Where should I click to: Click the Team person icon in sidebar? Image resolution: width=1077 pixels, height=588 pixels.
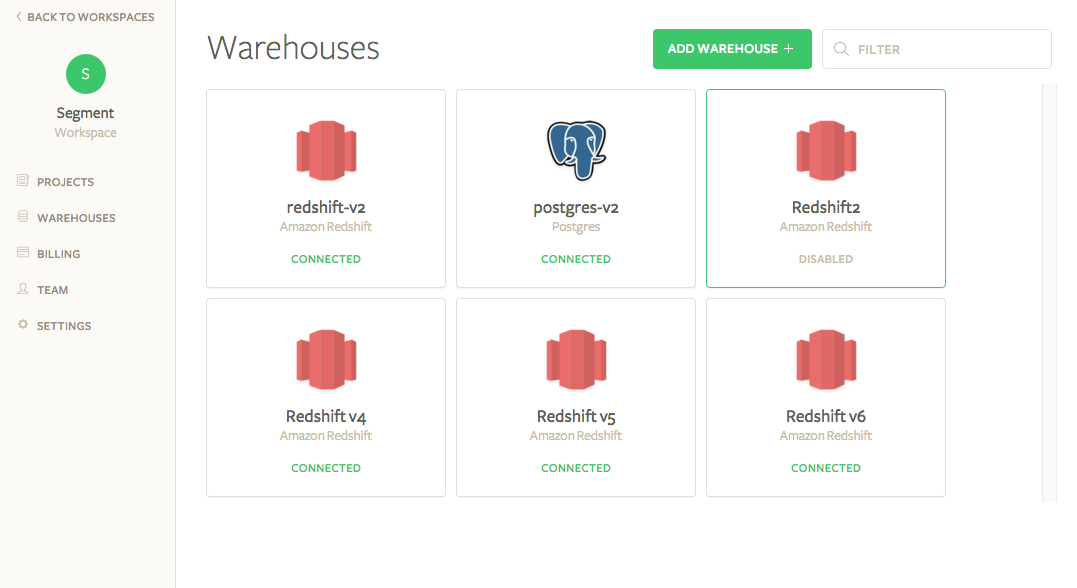[23, 289]
